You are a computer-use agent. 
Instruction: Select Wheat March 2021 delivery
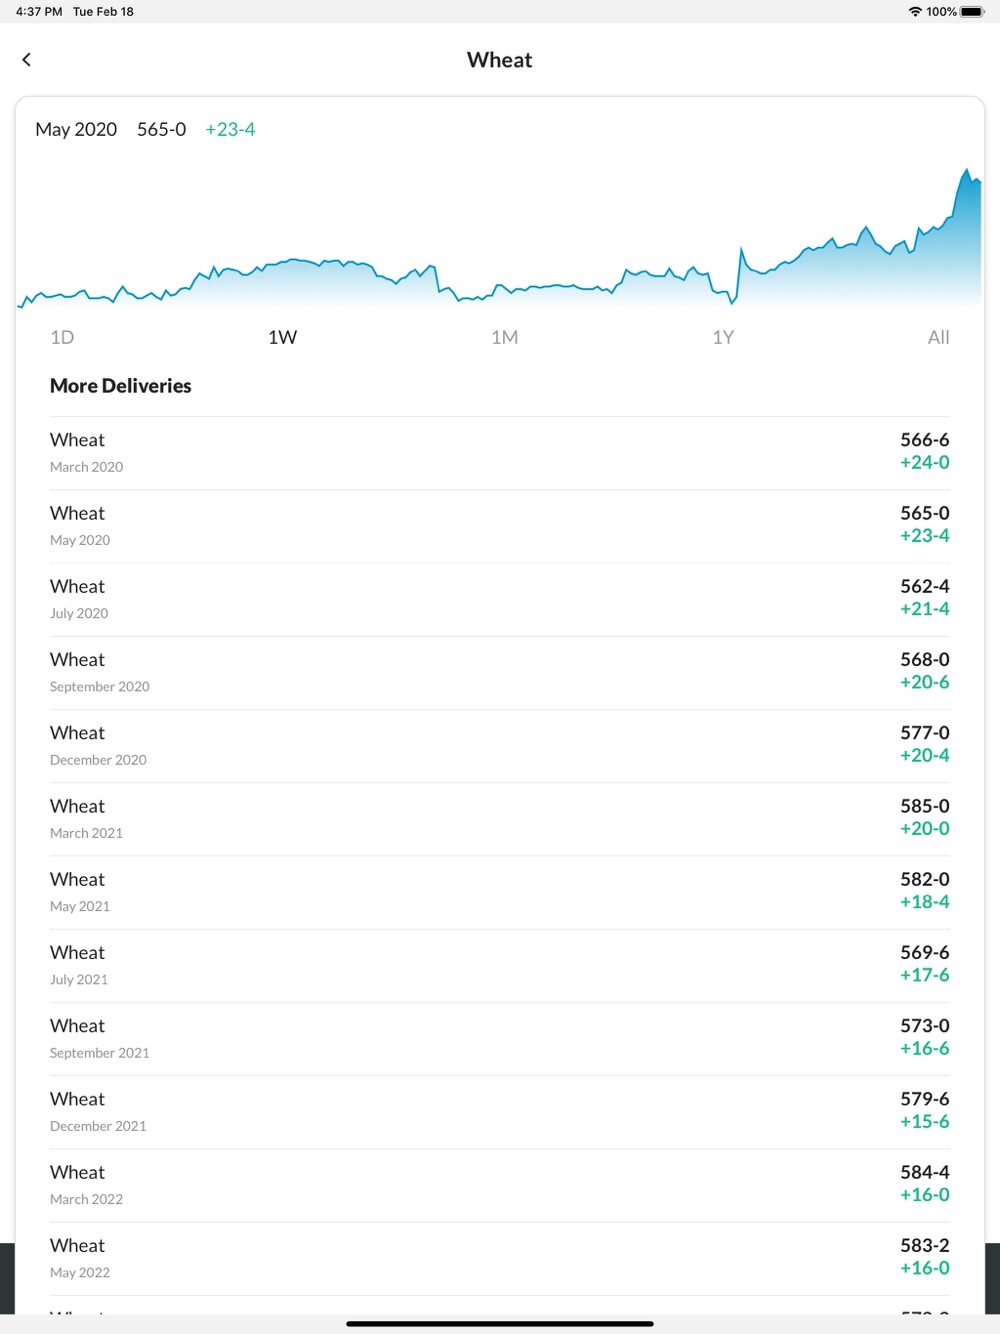point(500,819)
